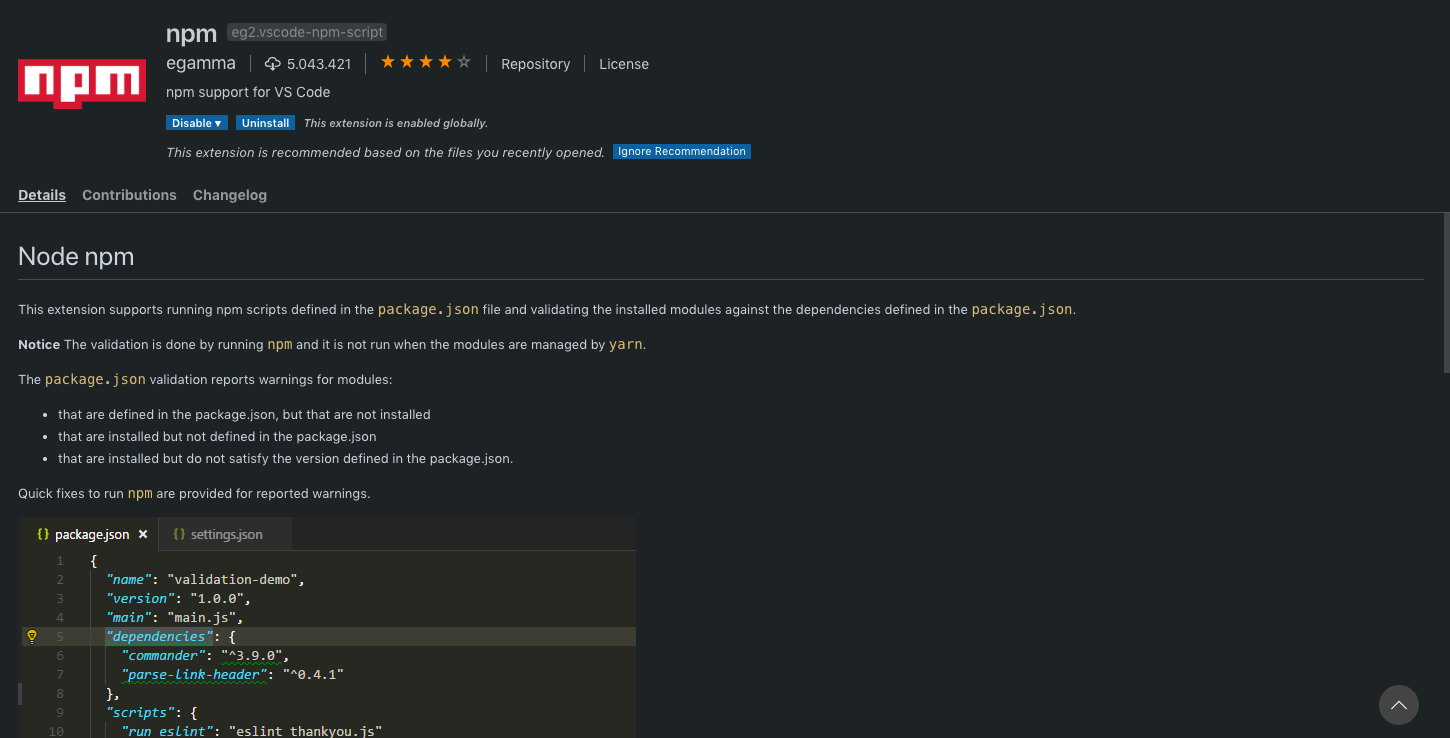The width and height of the screenshot is (1450, 738).
Task: Click the JSON icon on package.json tab
Action: pyautogui.click(x=42, y=533)
